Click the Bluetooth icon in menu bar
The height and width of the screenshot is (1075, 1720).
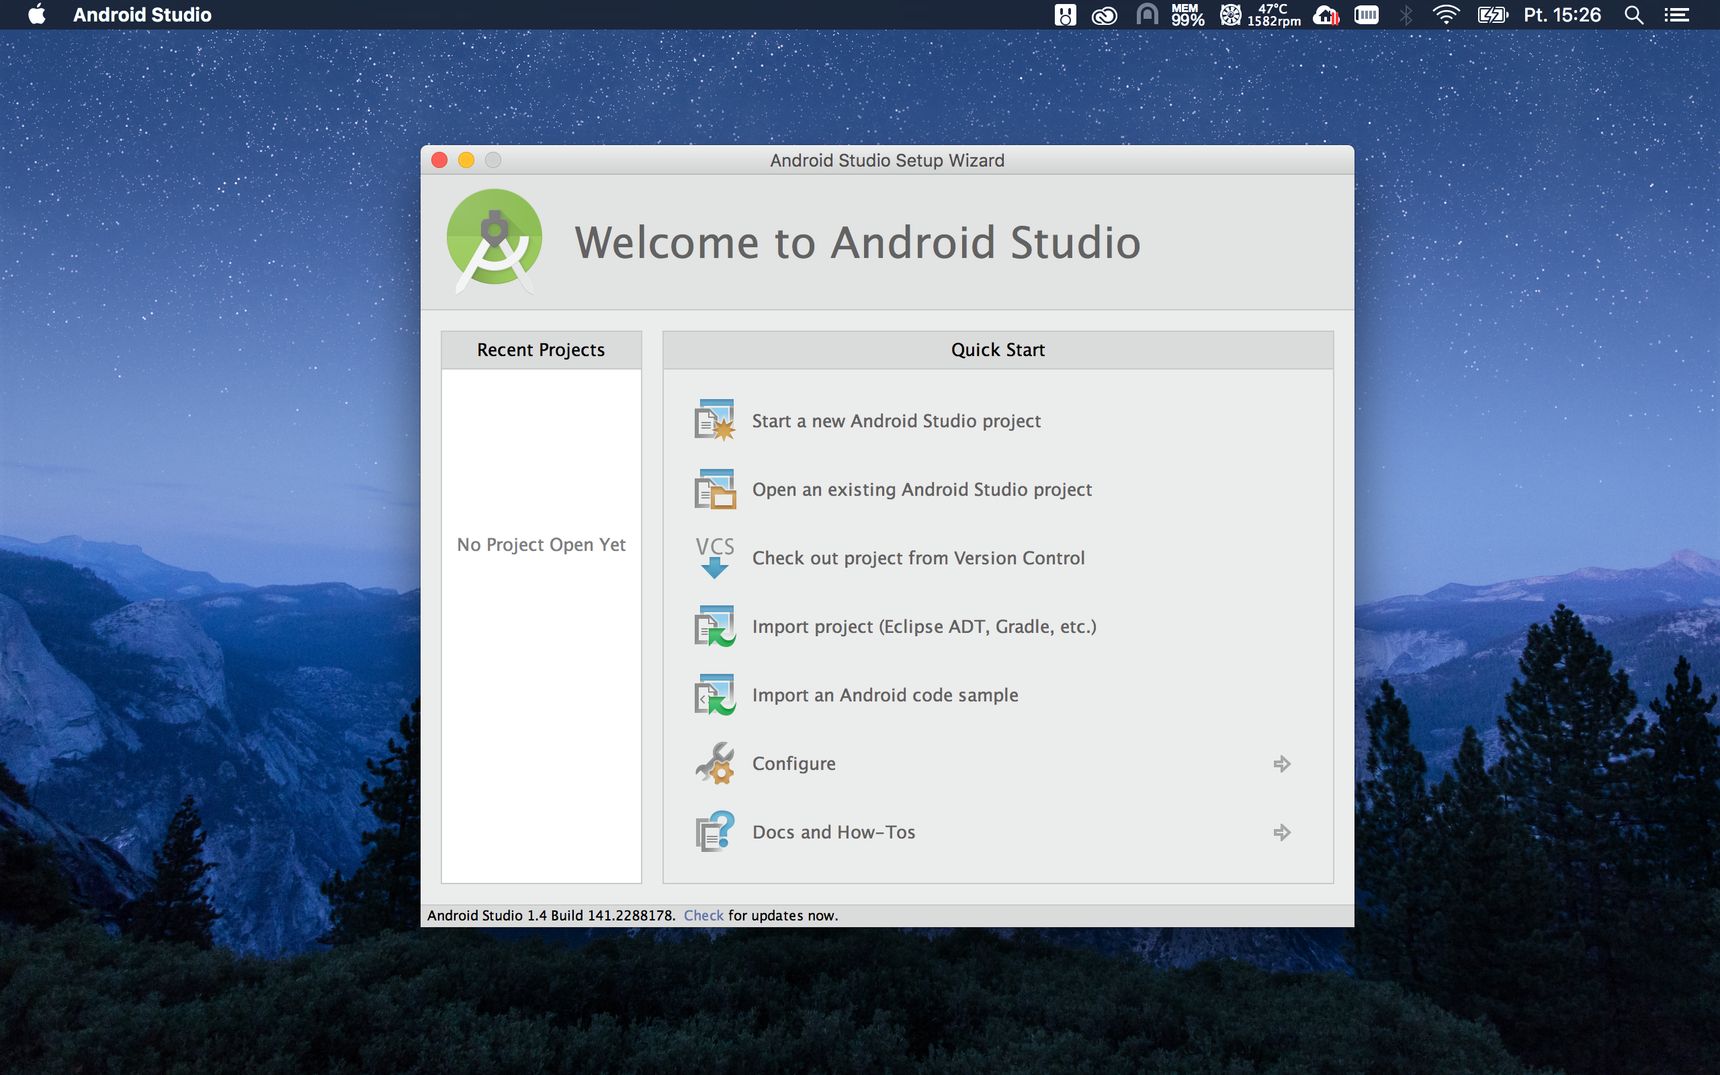pos(1406,14)
